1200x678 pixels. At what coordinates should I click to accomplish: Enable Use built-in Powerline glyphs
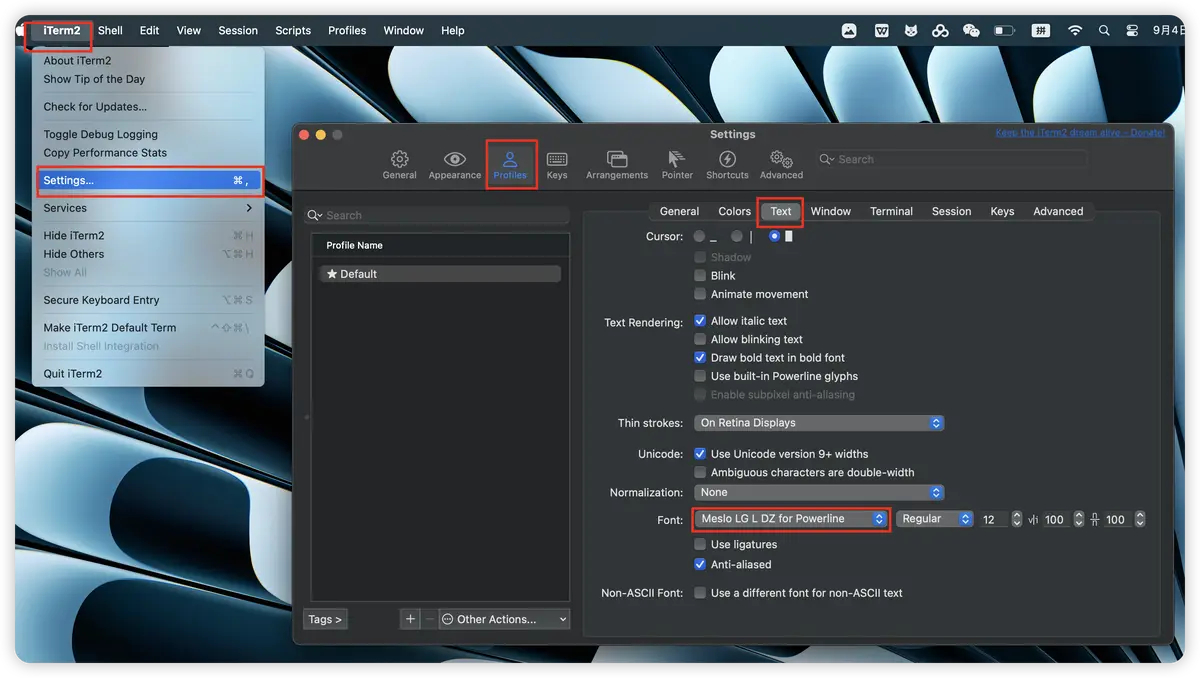[x=700, y=376]
